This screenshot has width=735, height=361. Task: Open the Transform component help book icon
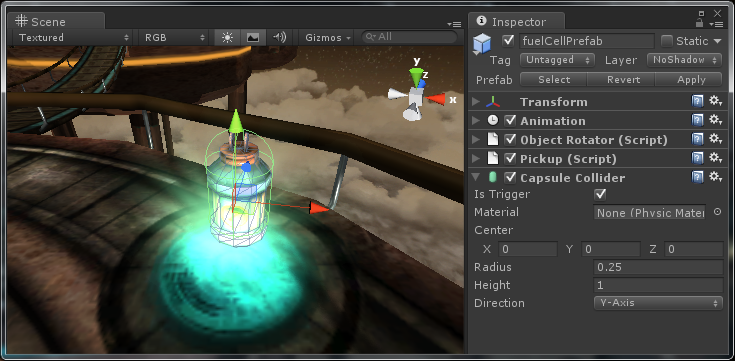(x=698, y=102)
